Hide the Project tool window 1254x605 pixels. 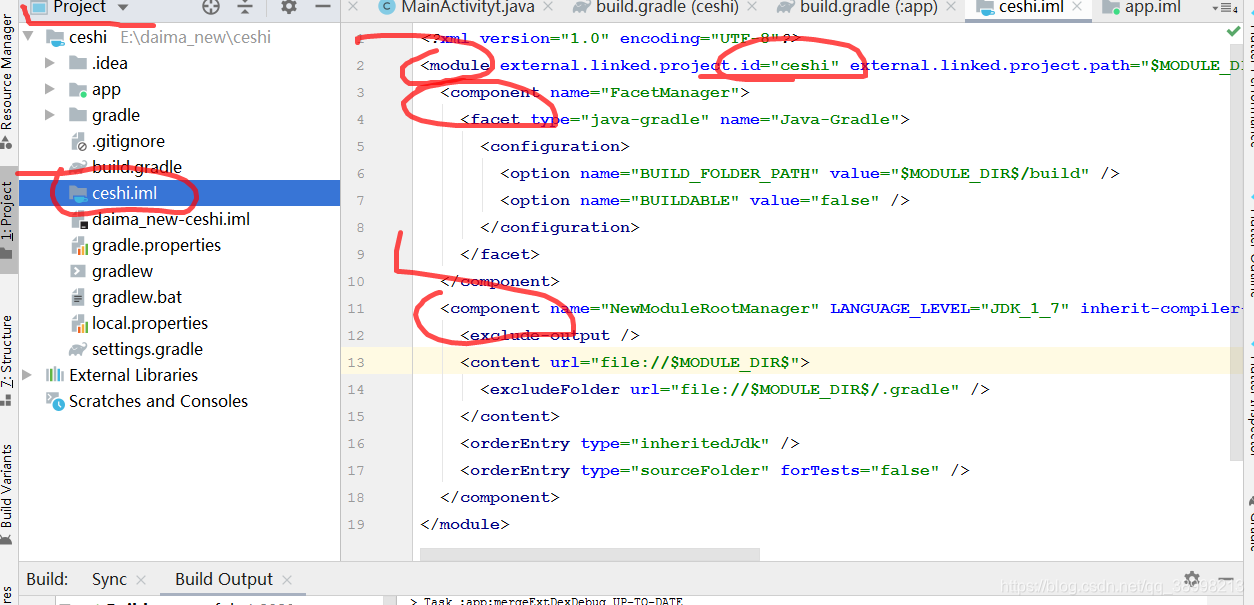(x=322, y=7)
